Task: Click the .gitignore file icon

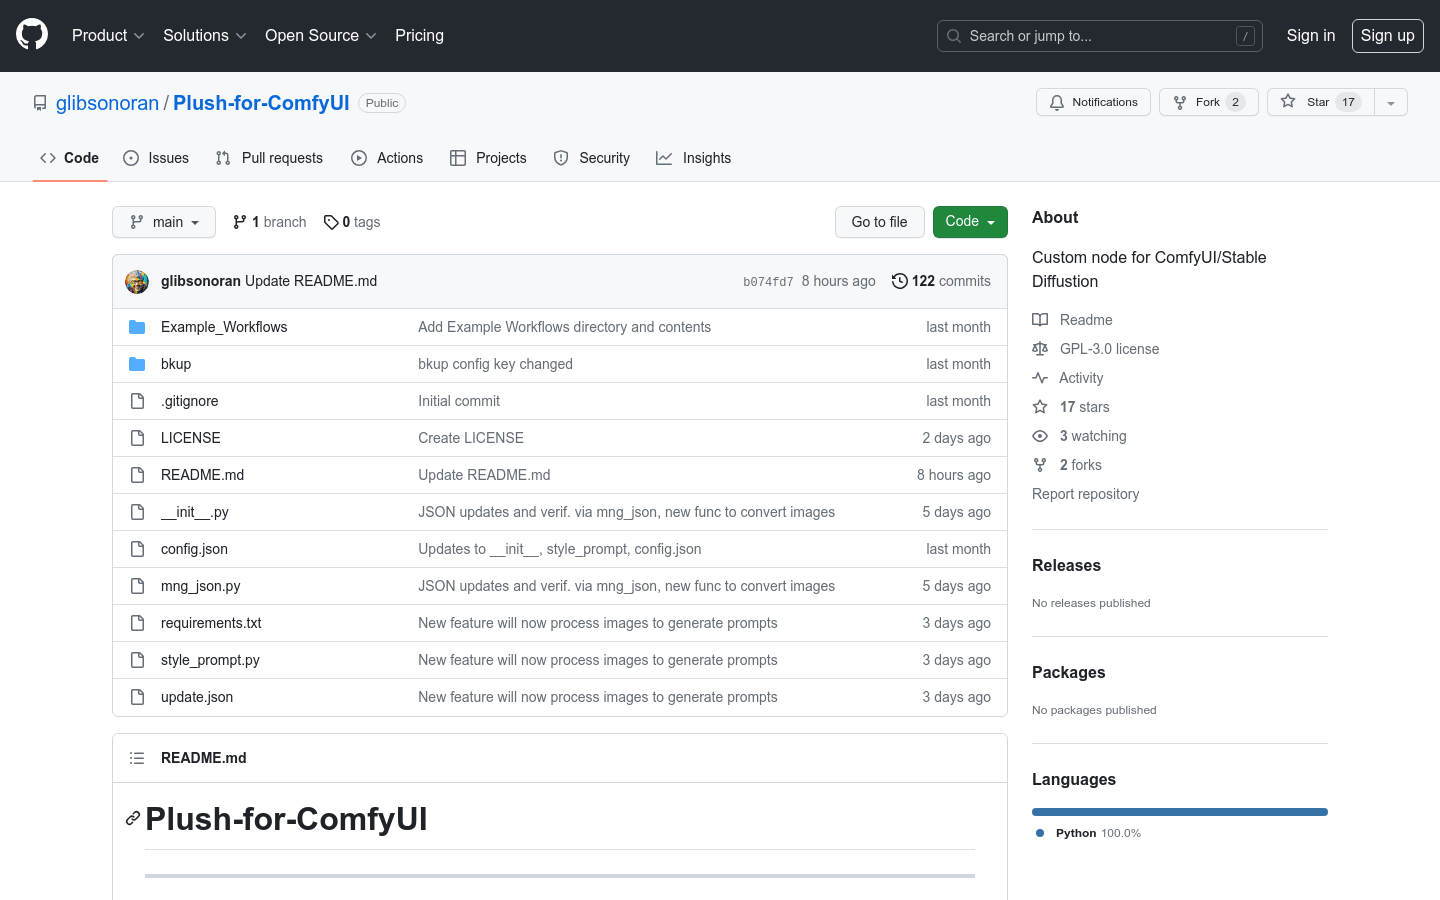Action: click(x=137, y=401)
